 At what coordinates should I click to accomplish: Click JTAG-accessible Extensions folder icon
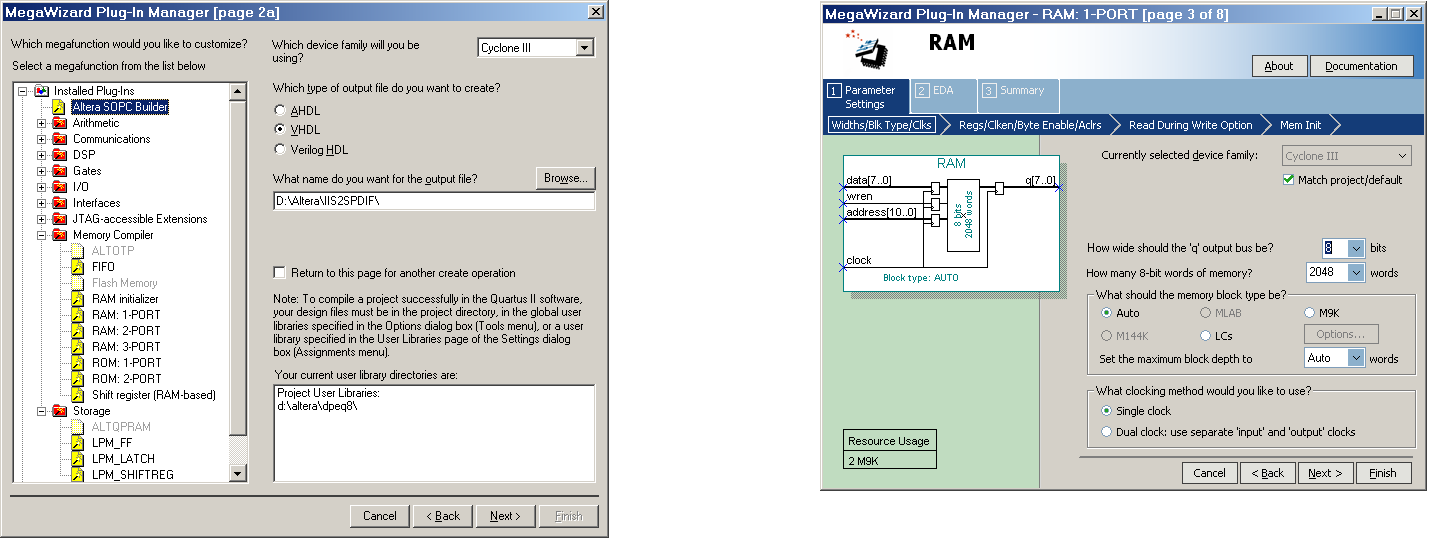click(60, 219)
